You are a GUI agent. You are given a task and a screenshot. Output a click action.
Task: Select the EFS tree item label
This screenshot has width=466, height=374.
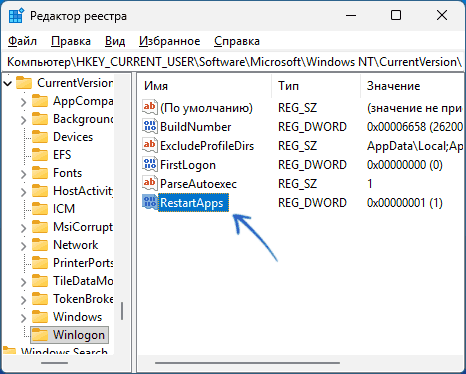click(62, 155)
